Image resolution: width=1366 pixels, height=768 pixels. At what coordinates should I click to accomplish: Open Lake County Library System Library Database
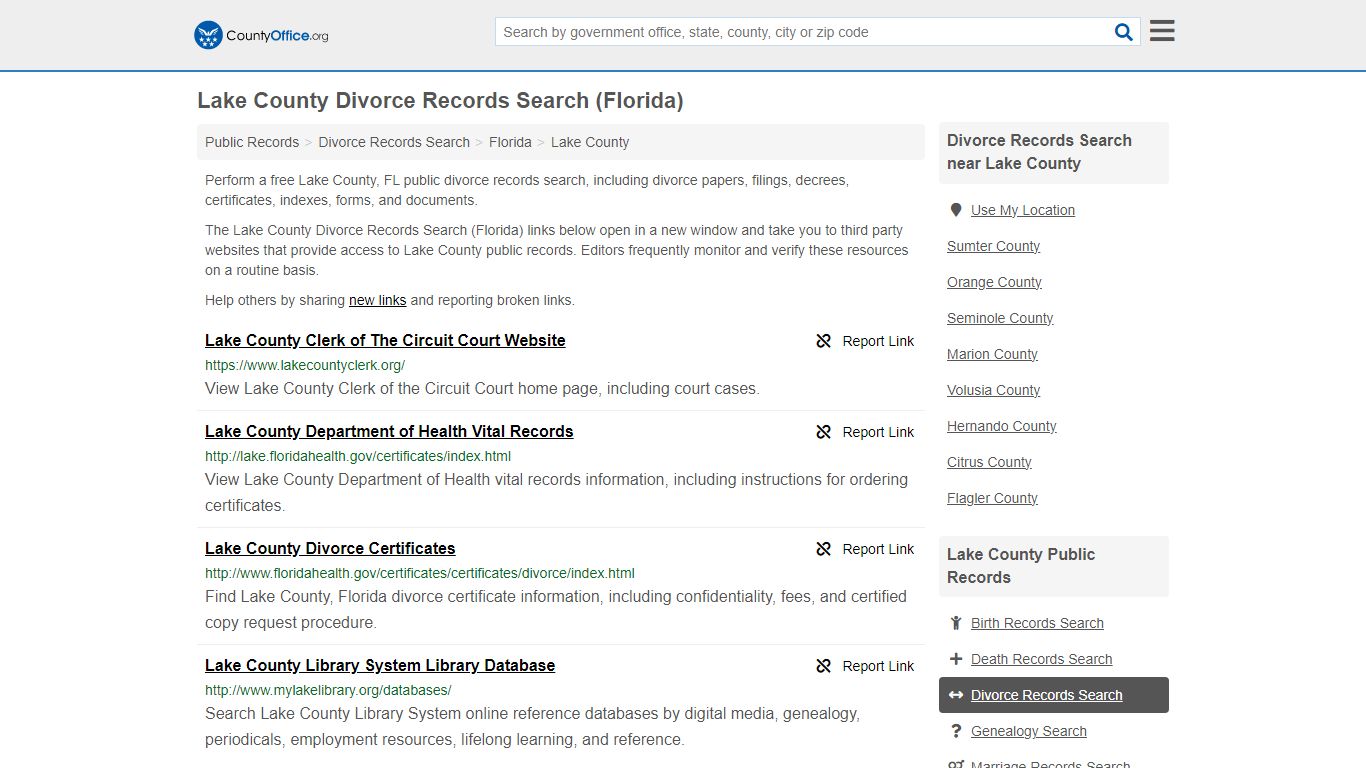pos(380,665)
